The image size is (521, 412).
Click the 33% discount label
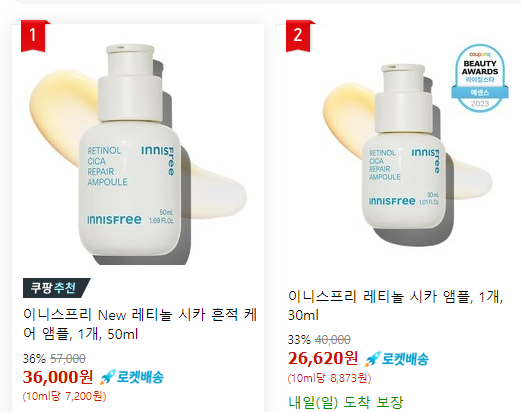(x=299, y=340)
